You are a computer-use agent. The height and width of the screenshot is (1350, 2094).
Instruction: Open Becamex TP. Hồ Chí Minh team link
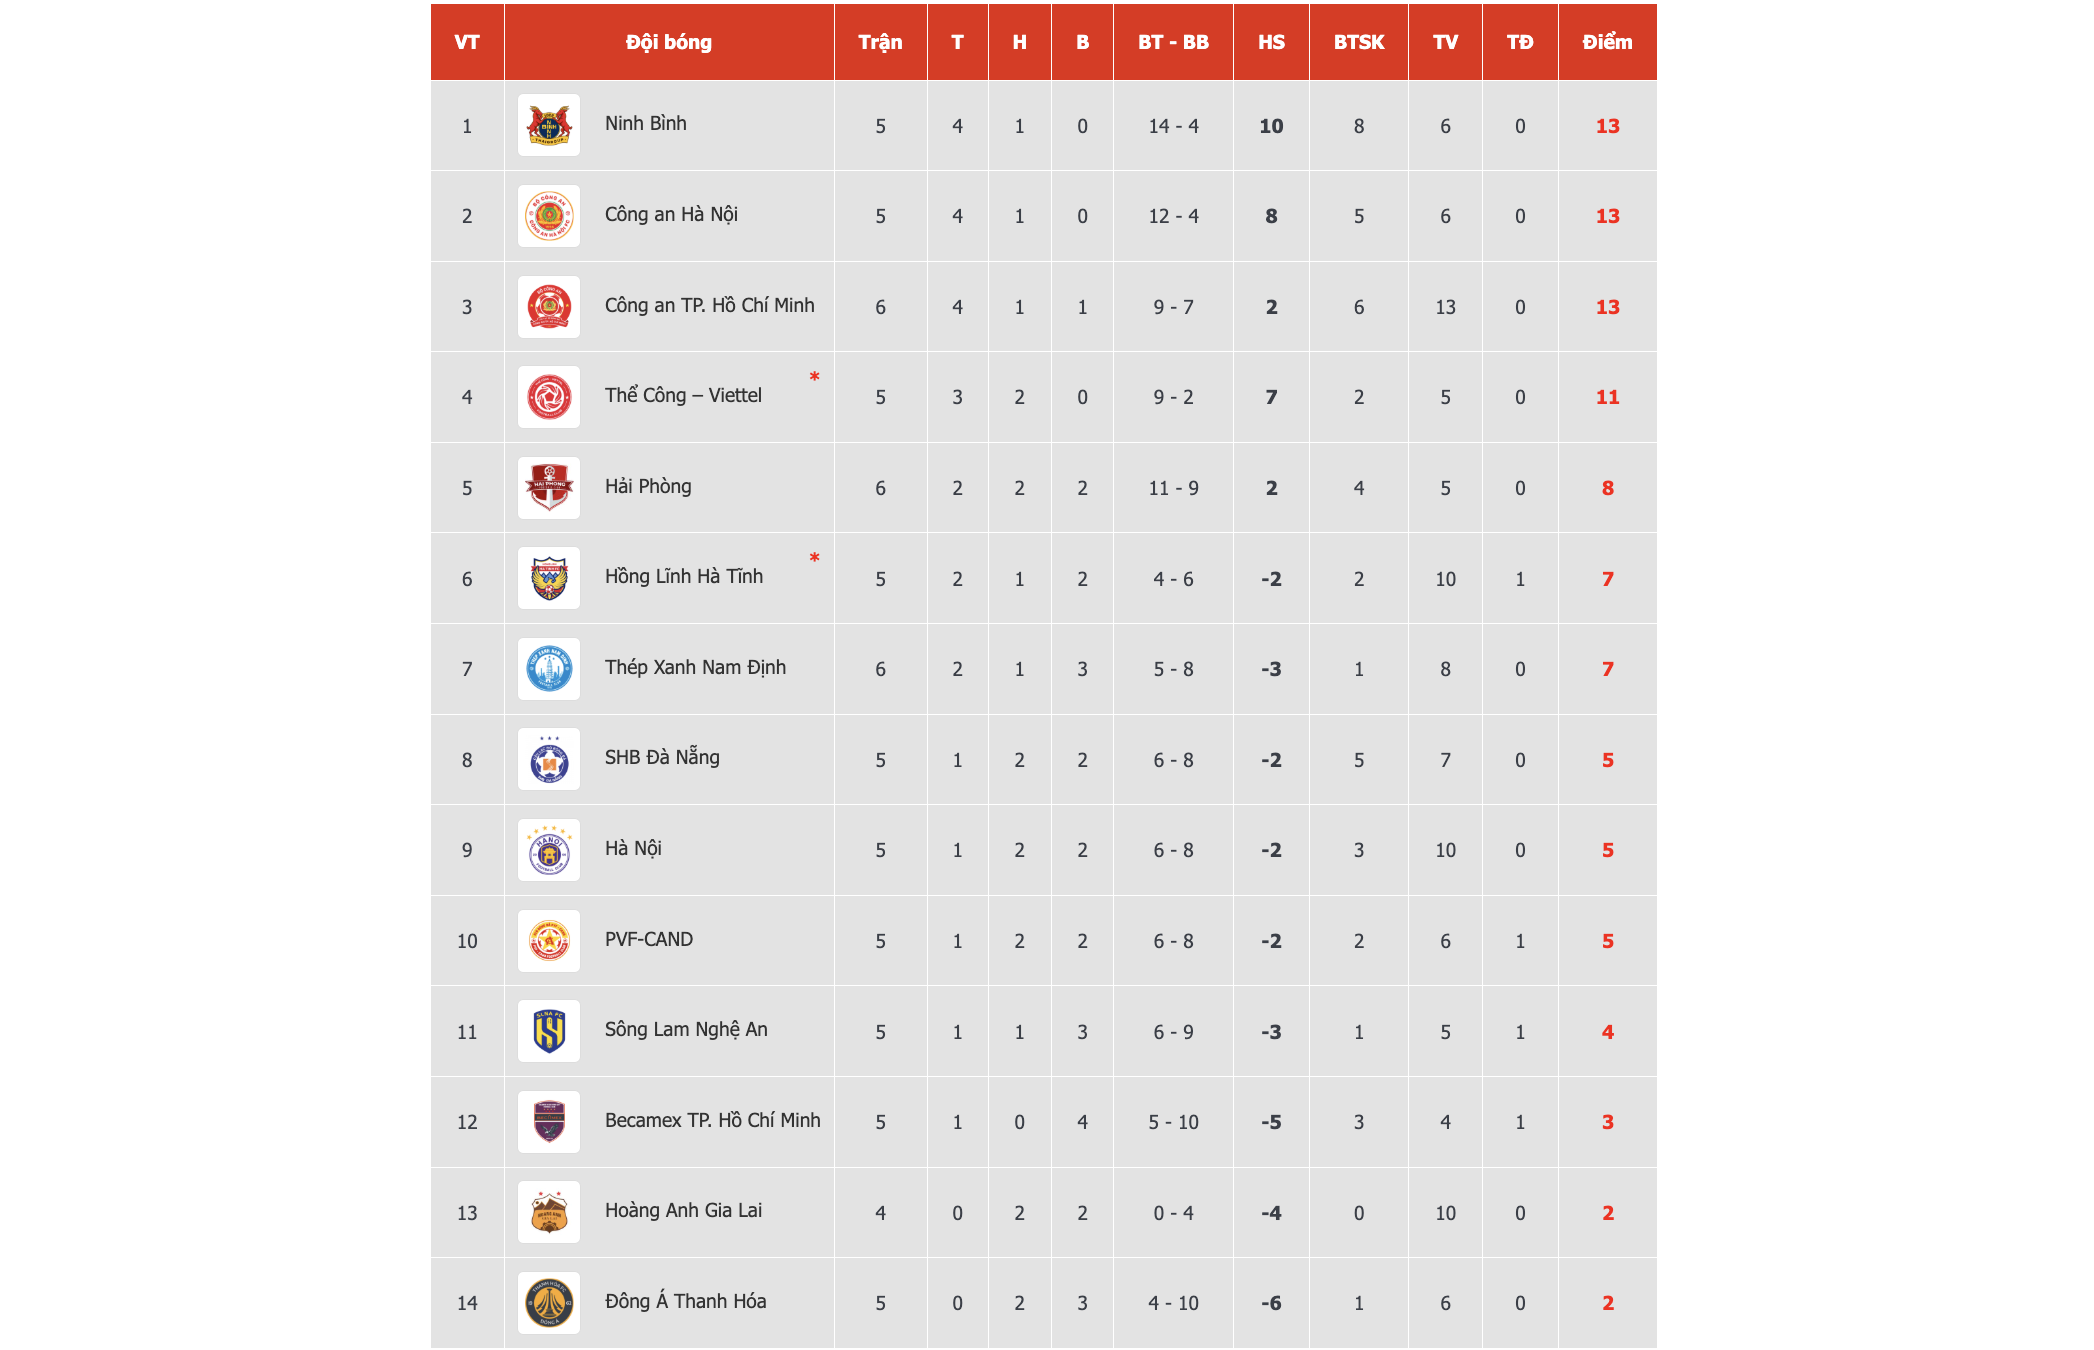tap(712, 1121)
